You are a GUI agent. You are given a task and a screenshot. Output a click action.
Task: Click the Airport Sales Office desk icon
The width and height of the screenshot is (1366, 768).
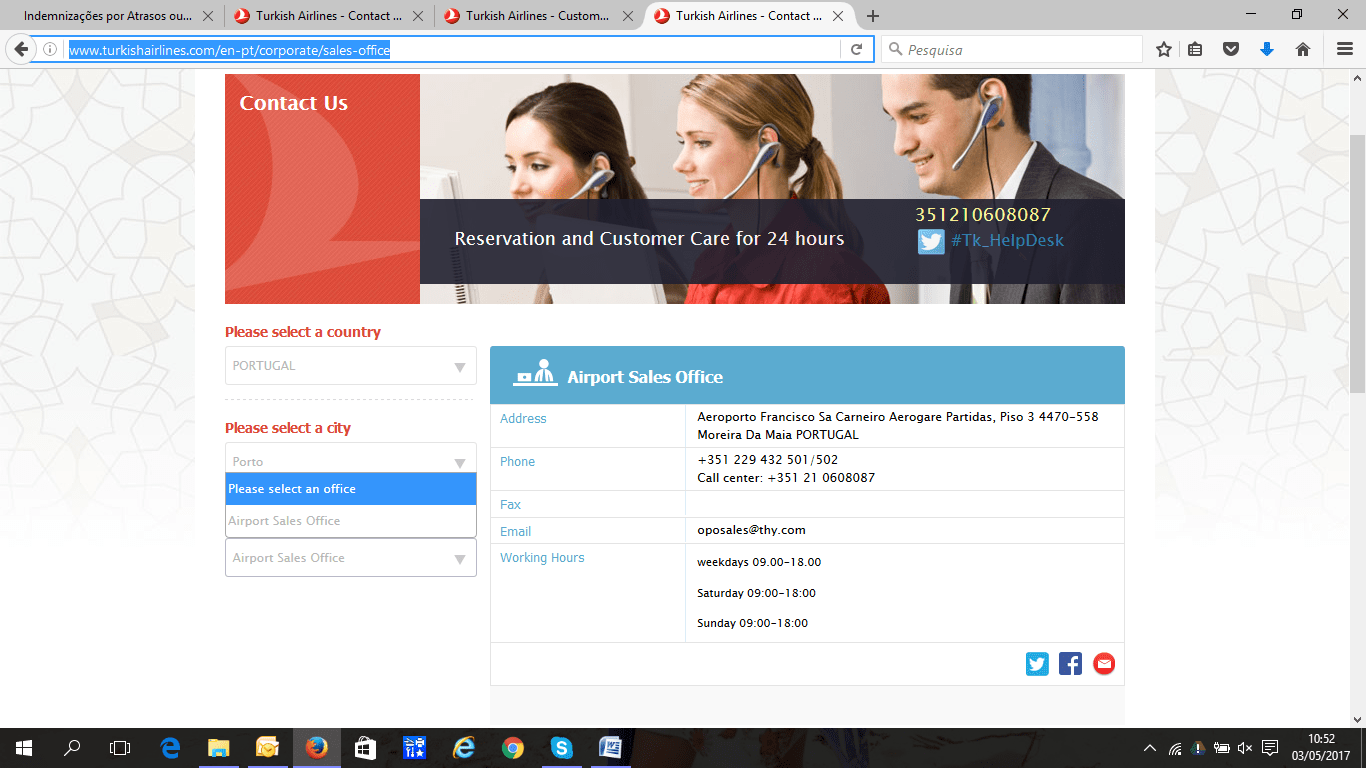[x=535, y=372]
